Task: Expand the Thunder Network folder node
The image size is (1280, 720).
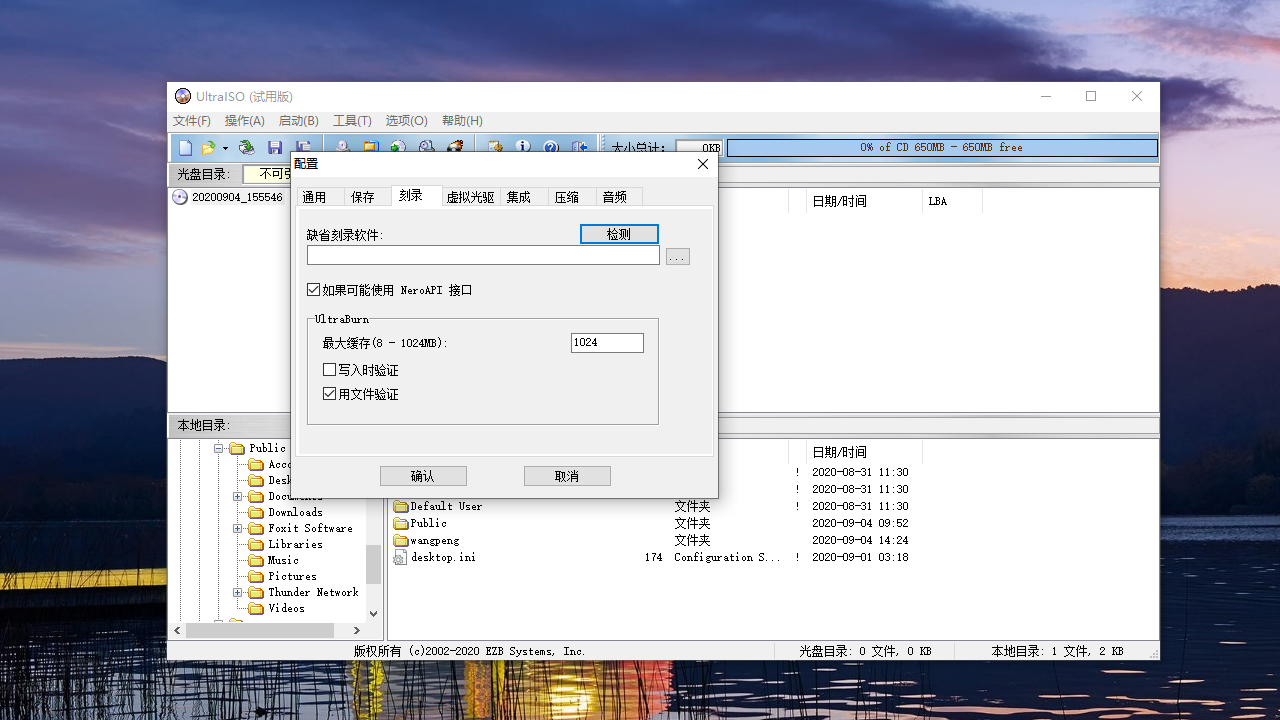Action: click(x=236, y=592)
